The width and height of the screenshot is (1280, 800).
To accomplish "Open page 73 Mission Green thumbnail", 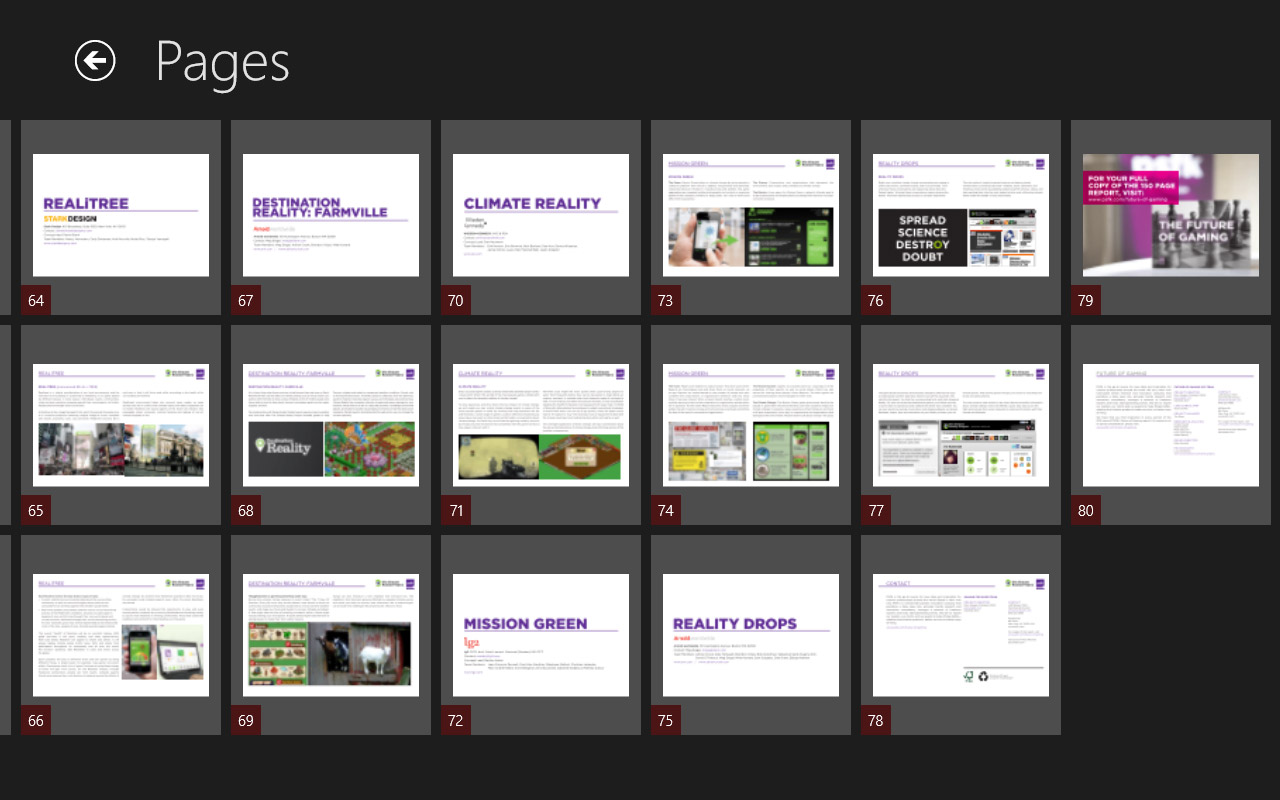I will (751, 215).
